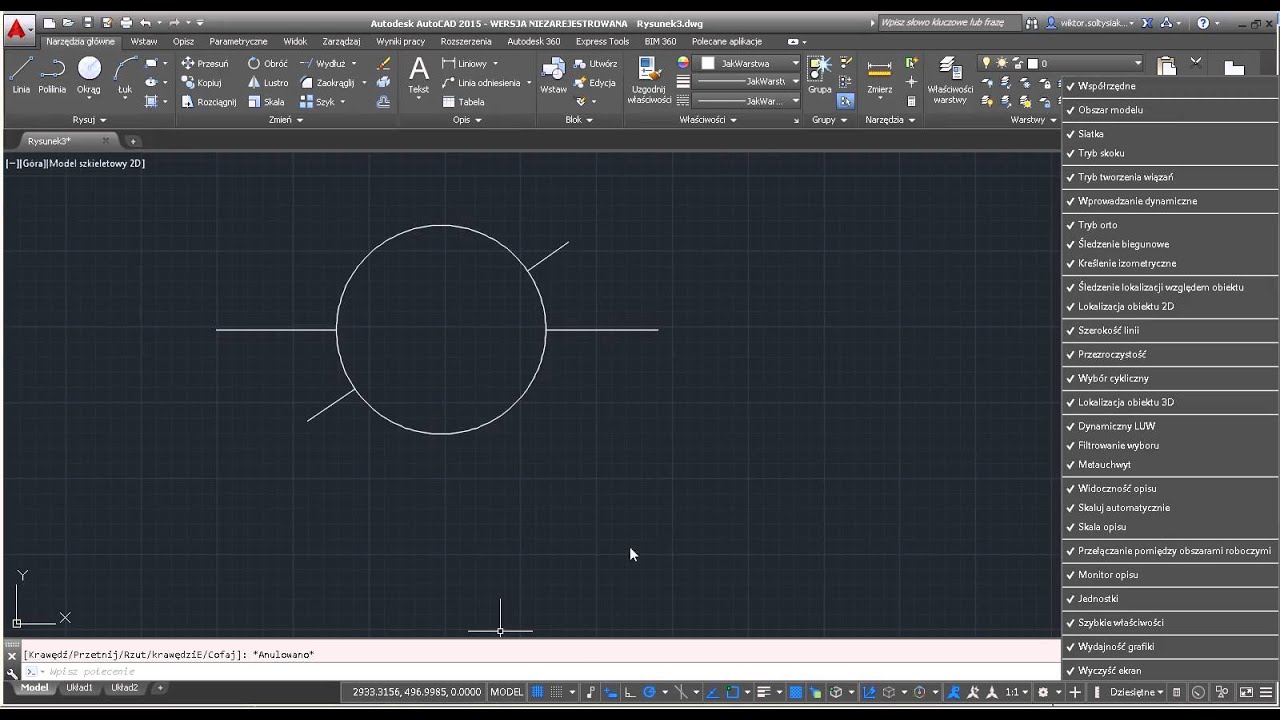Click the Szyk array tool
The height and width of the screenshot is (720, 1280).
coord(318,101)
